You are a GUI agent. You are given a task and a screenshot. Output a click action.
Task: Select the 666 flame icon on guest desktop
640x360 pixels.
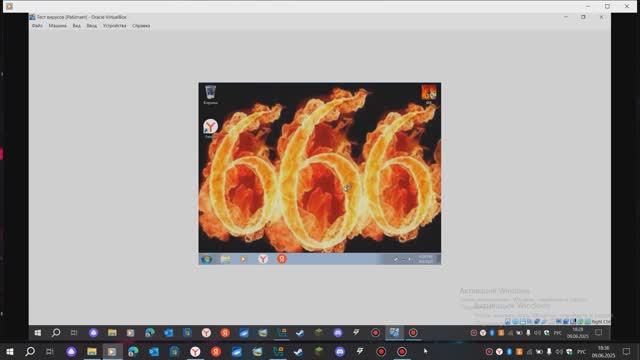(429, 94)
